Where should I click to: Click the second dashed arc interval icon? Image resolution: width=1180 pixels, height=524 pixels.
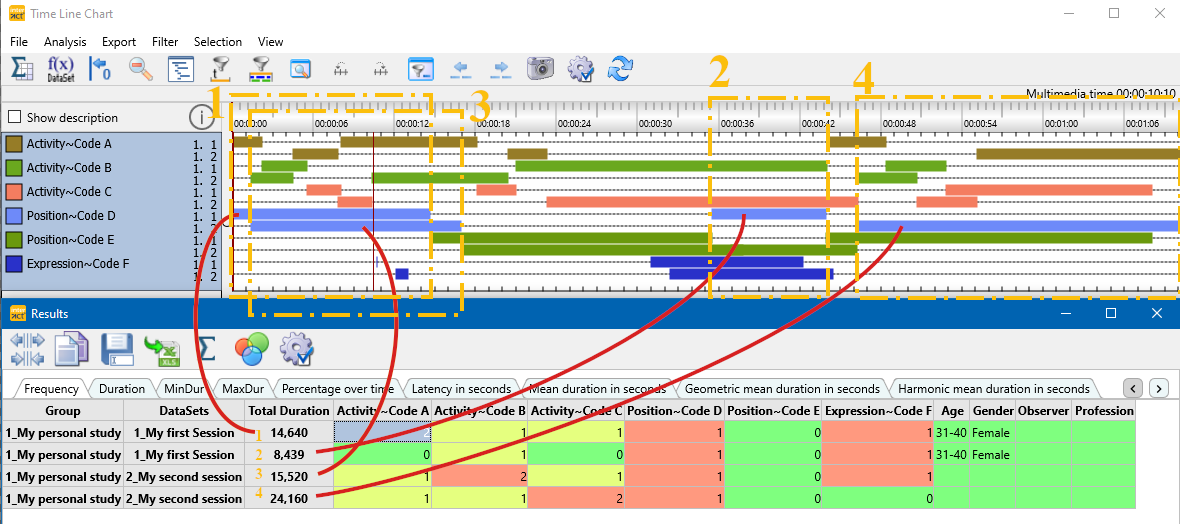click(382, 69)
